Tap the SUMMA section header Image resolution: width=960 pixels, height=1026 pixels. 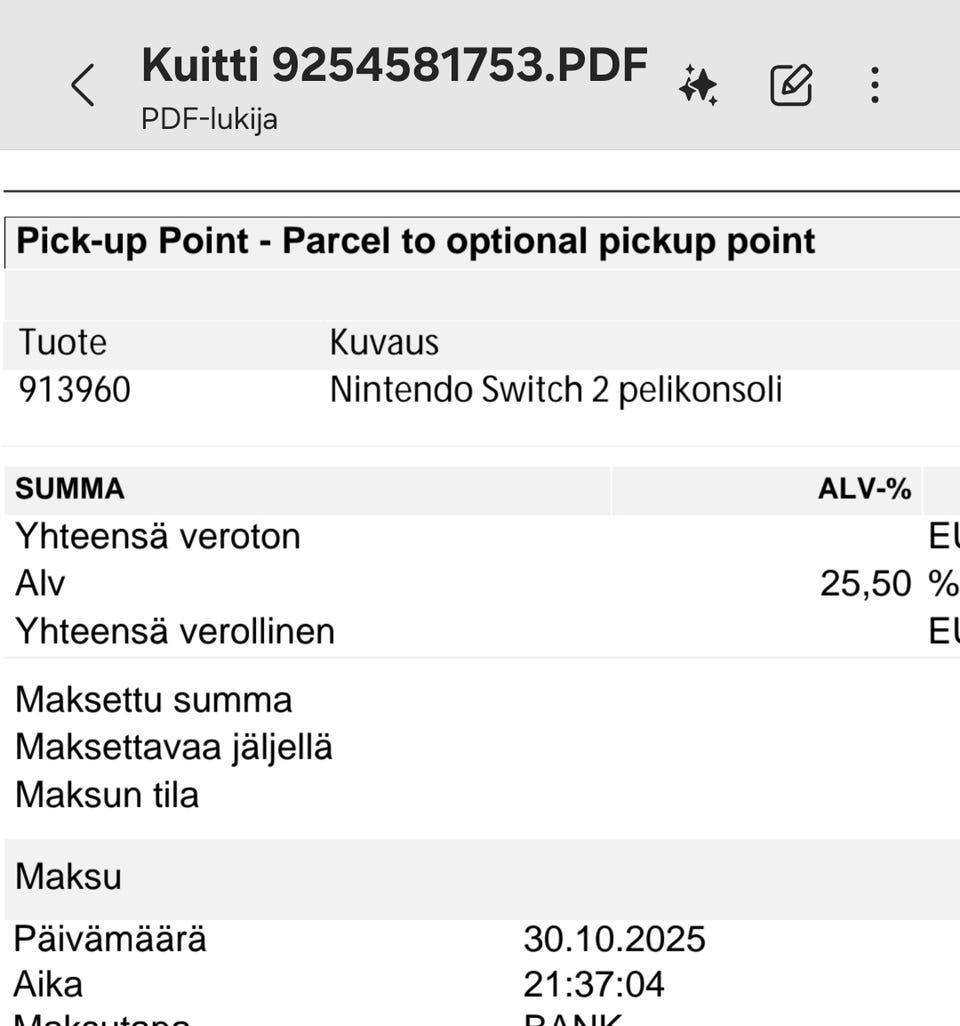point(70,489)
